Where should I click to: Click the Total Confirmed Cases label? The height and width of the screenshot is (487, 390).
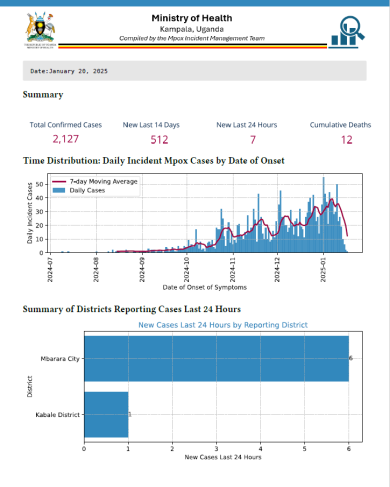tap(66, 125)
